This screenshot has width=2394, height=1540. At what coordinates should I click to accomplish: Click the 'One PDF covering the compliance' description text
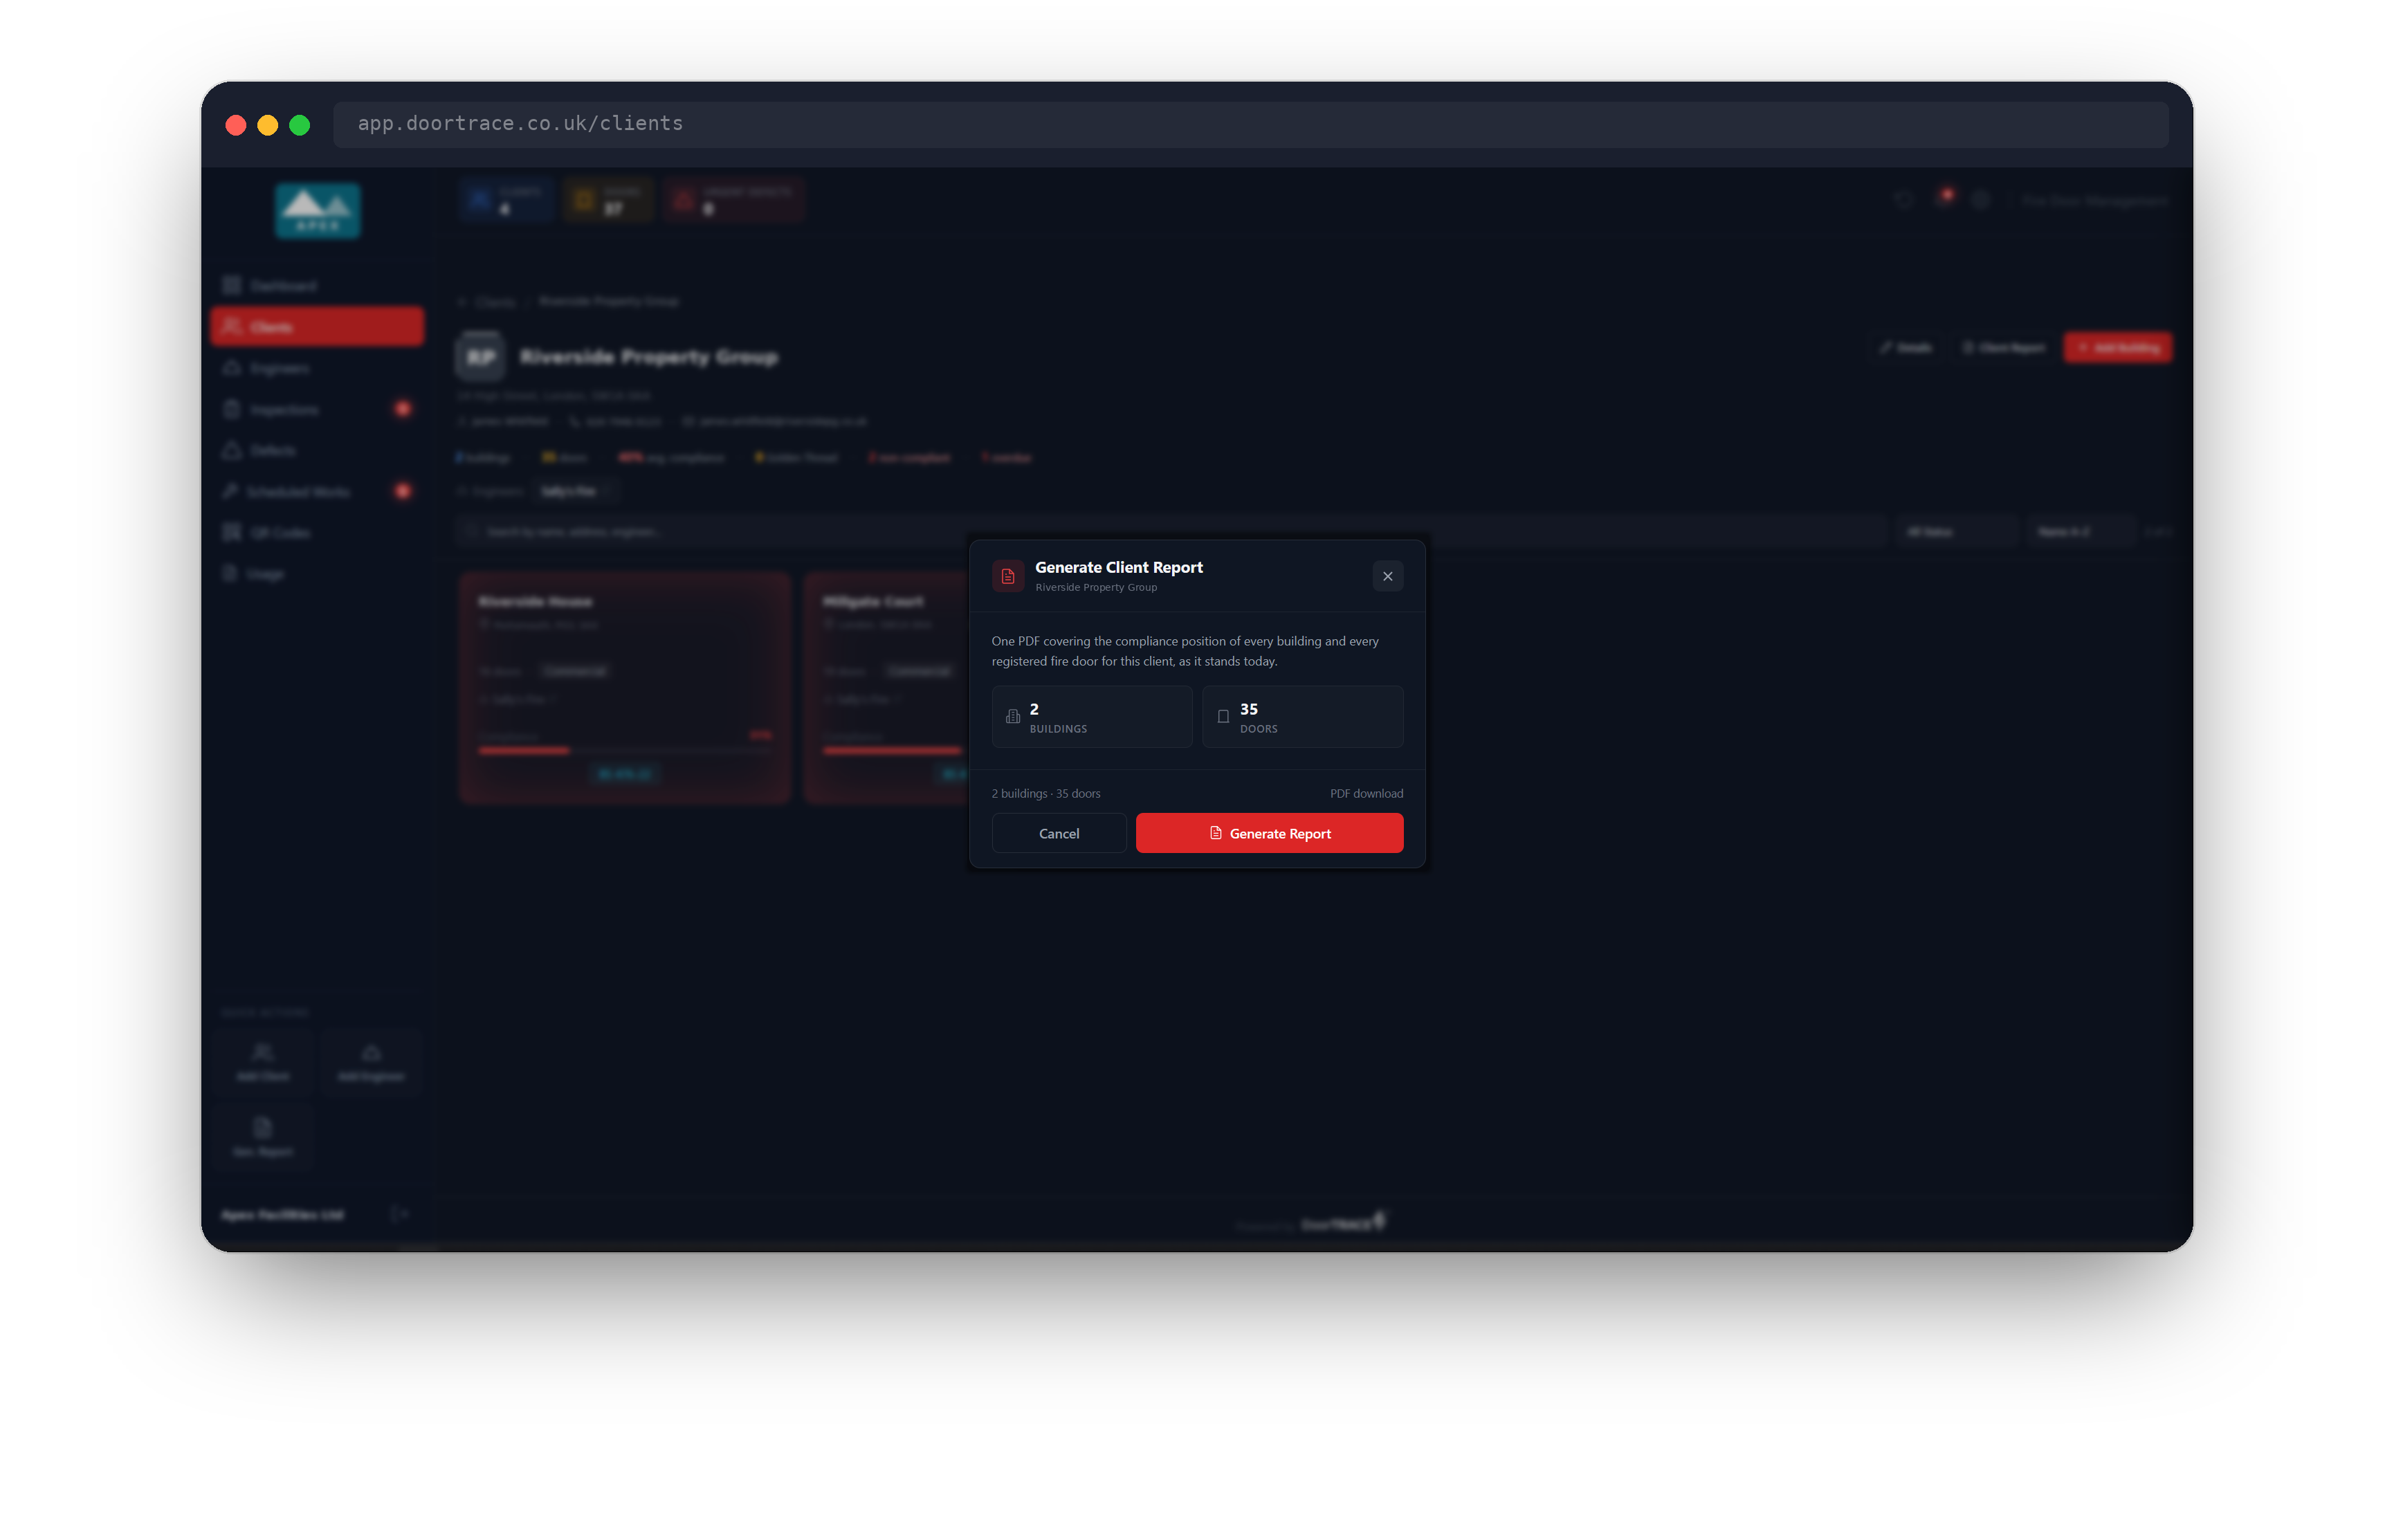click(1184, 651)
